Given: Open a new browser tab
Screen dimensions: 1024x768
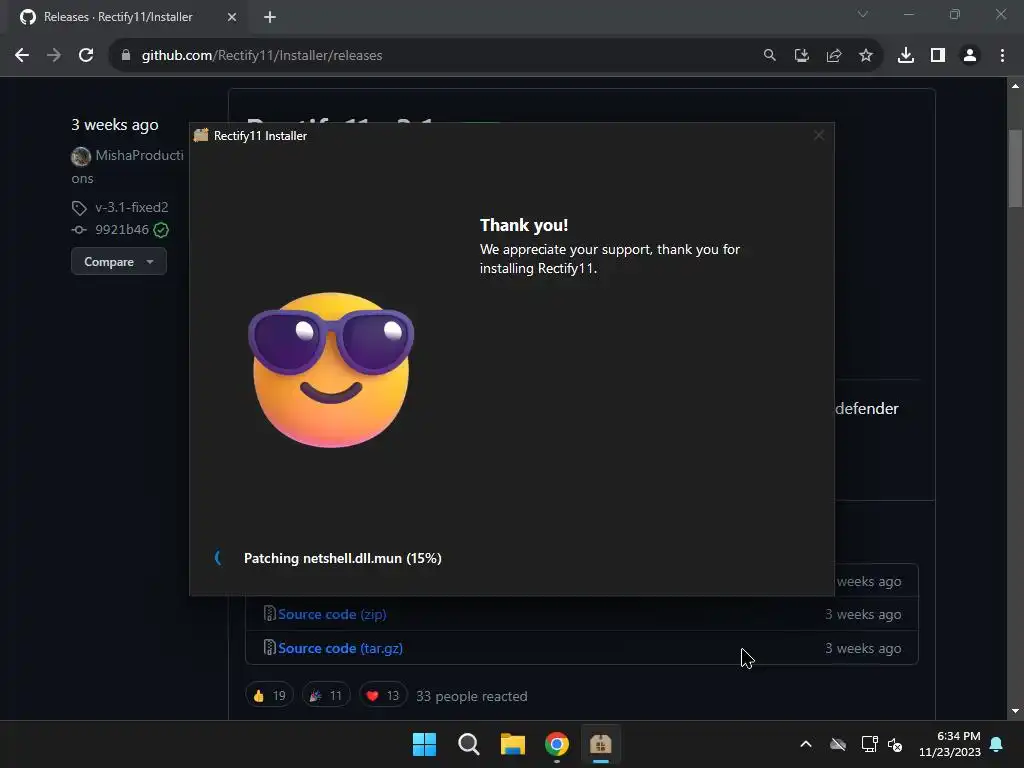Looking at the screenshot, I should [270, 17].
